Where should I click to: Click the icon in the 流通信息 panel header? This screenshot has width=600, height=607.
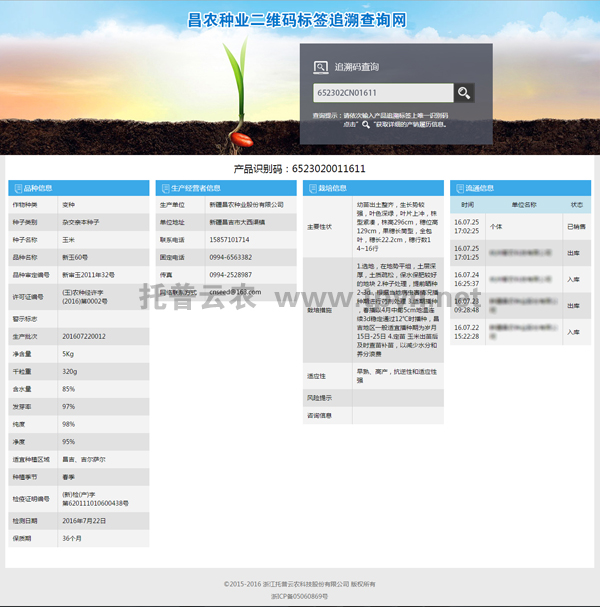coord(458,188)
